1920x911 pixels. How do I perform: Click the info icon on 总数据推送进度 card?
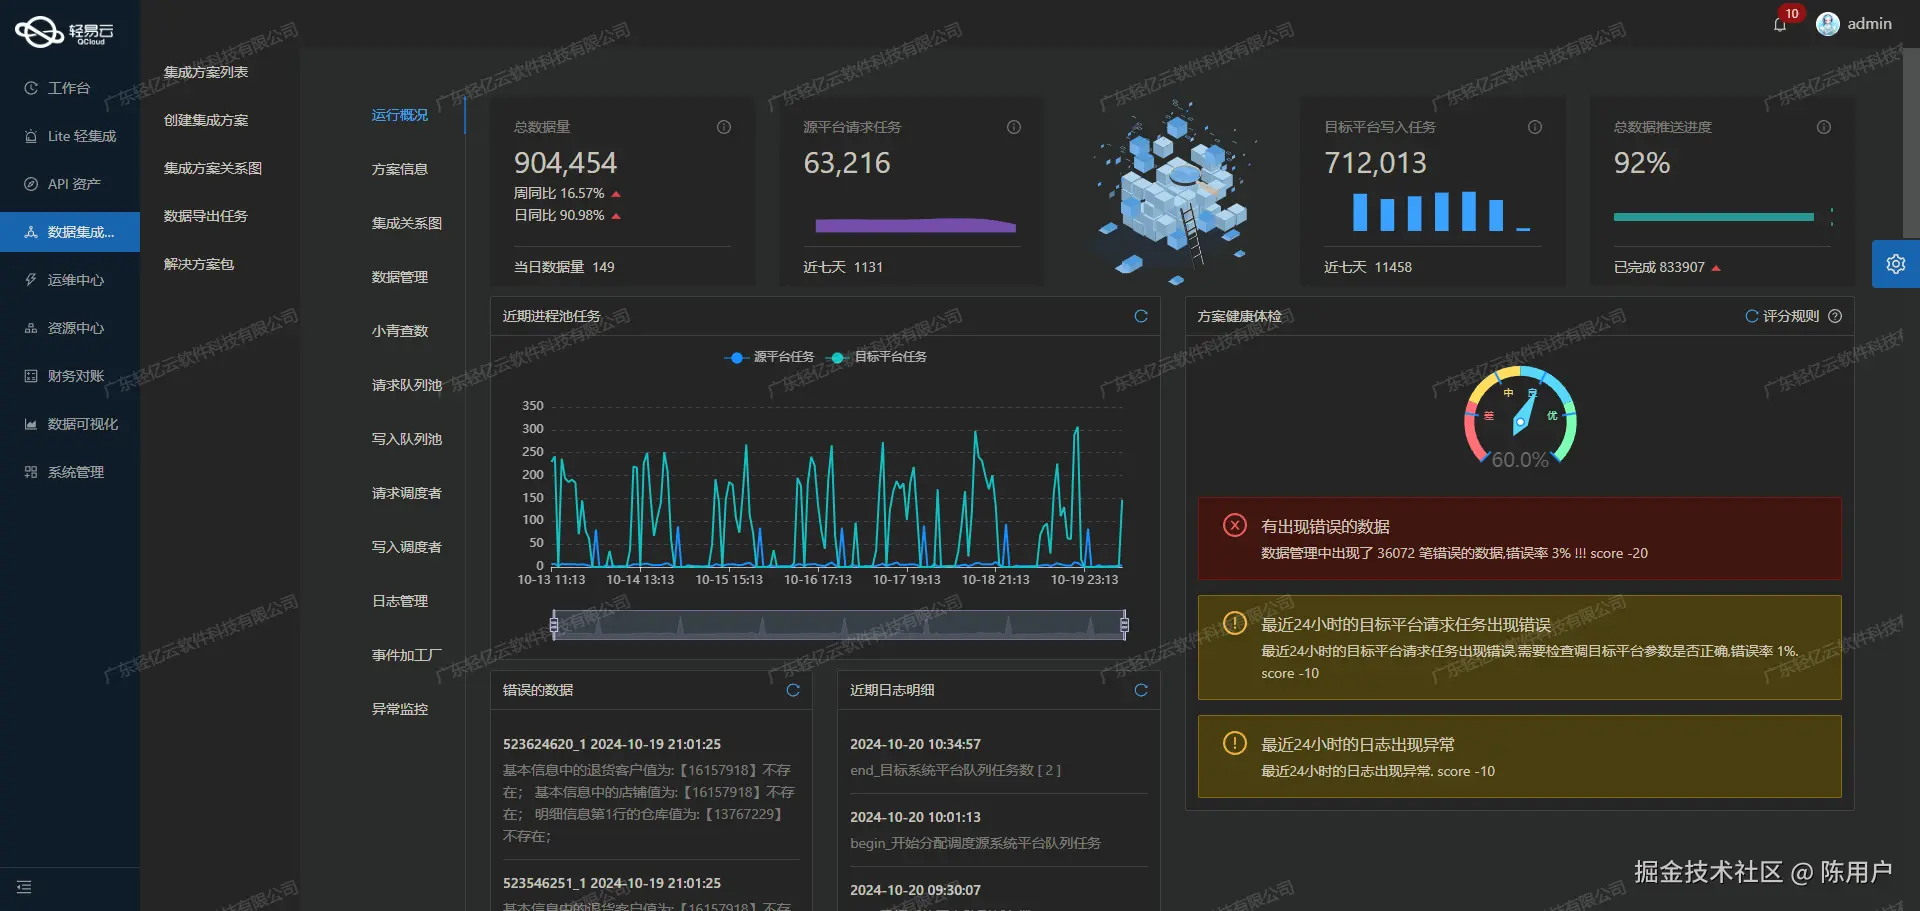(x=1824, y=127)
